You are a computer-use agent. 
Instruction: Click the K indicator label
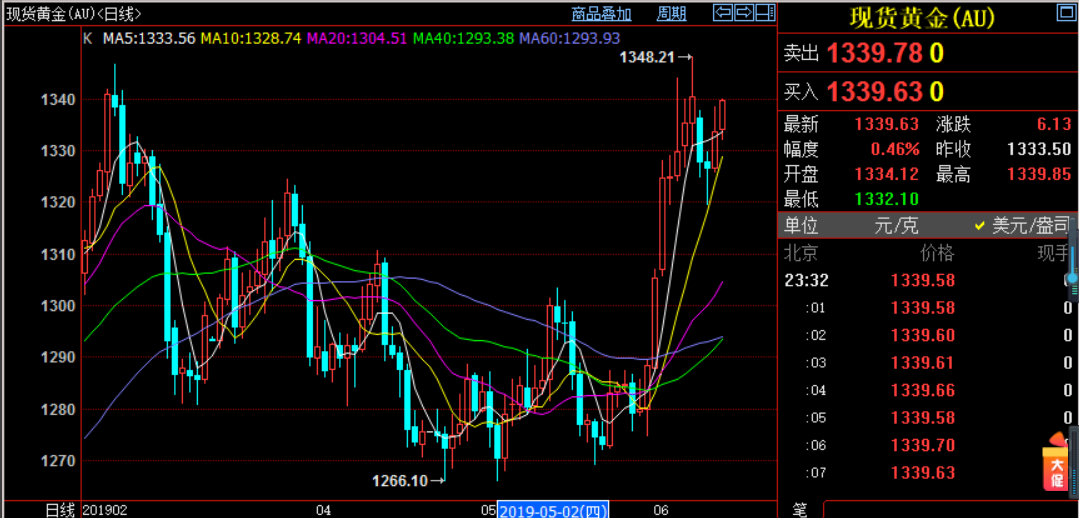click(x=87, y=39)
